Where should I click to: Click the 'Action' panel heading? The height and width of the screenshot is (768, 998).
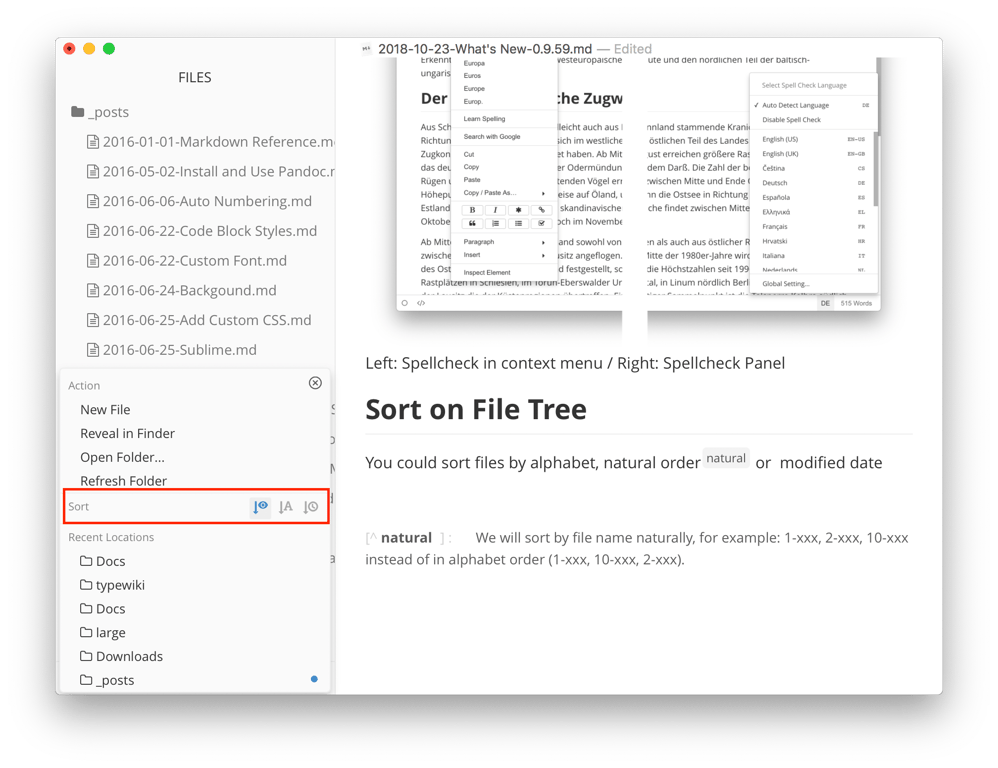(x=84, y=386)
